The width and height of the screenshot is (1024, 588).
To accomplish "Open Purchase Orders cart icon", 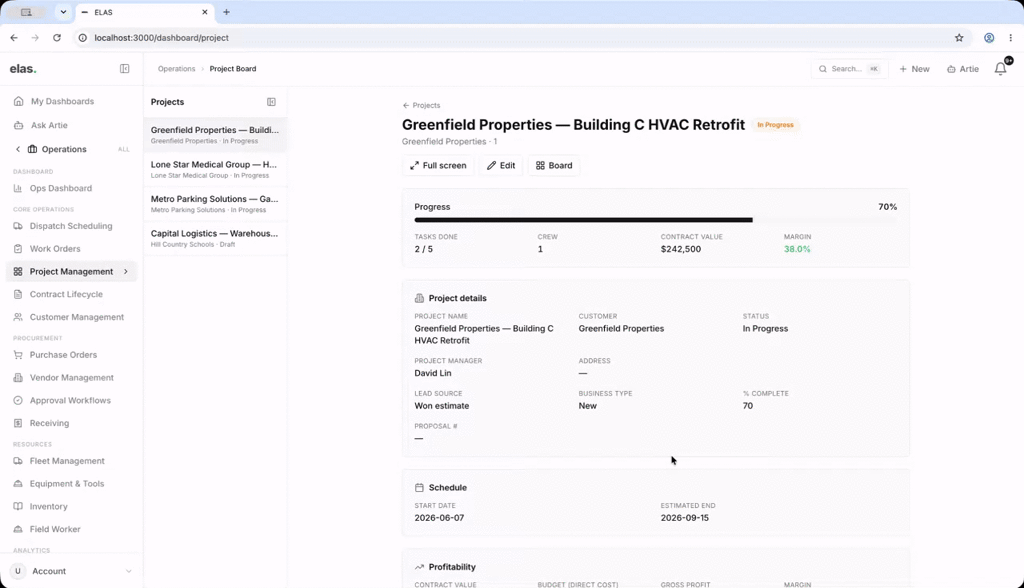I will pyautogui.click(x=18, y=355).
